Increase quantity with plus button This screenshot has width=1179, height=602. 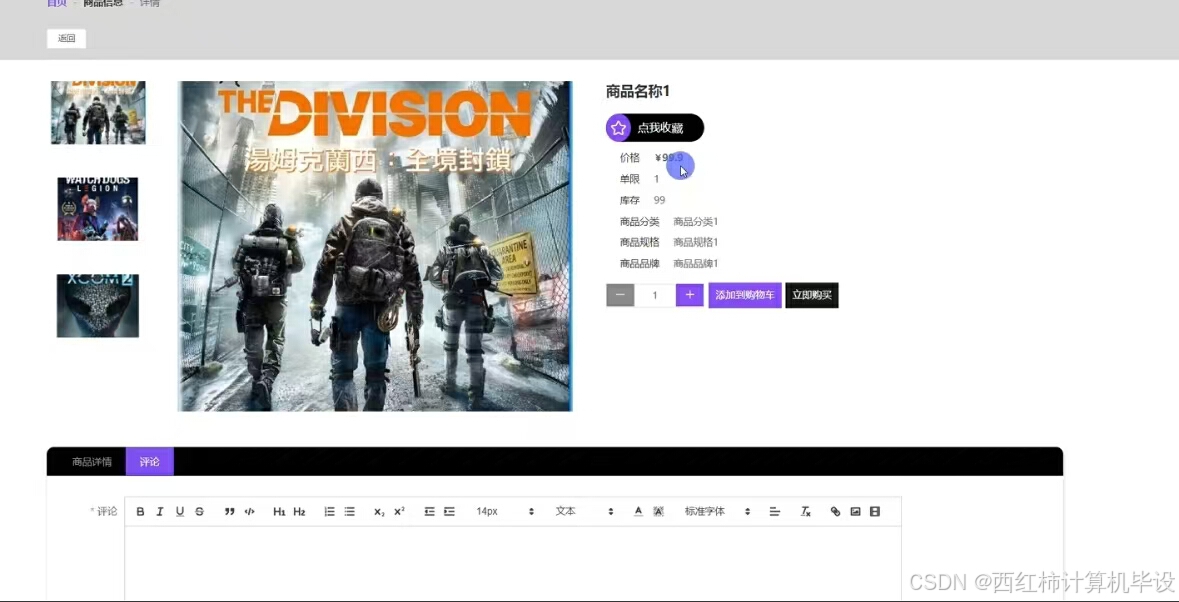coord(690,295)
